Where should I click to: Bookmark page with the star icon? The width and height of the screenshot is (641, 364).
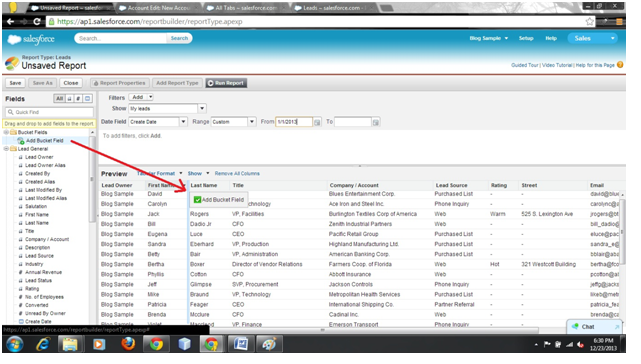(589, 22)
